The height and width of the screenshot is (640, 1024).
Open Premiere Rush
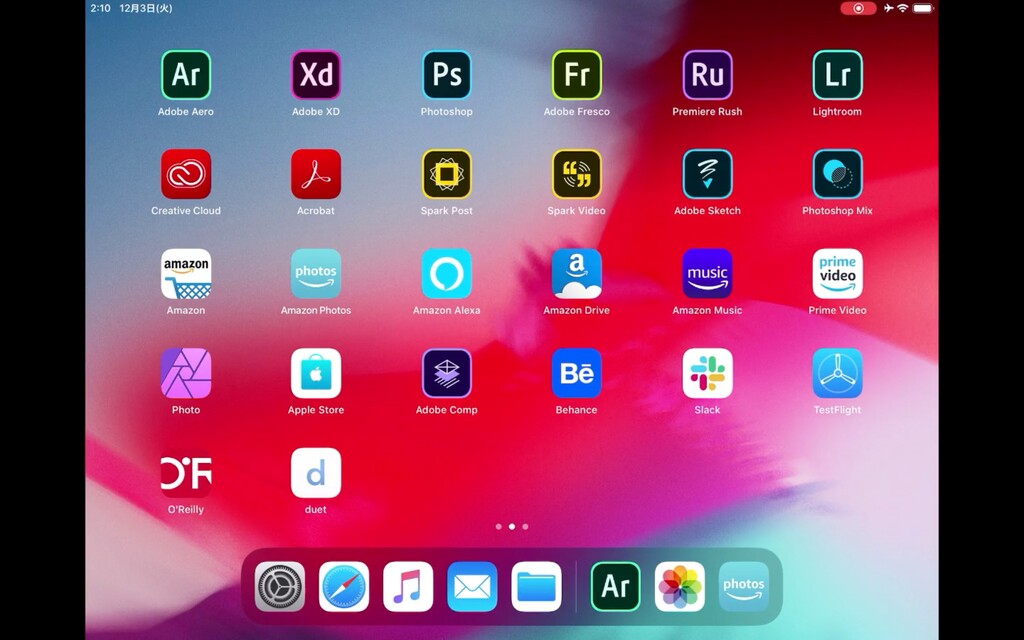(x=707, y=74)
